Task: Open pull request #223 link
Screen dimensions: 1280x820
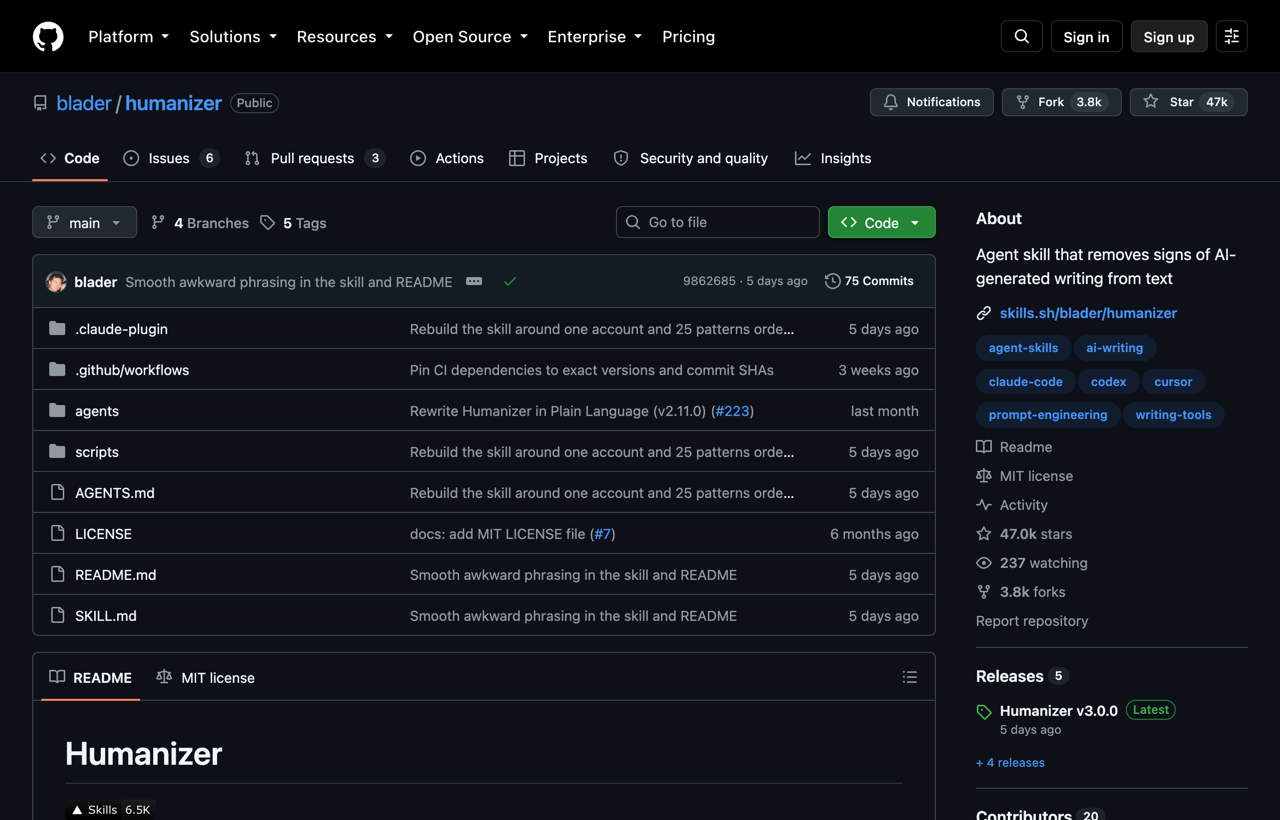Action: click(732, 411)
